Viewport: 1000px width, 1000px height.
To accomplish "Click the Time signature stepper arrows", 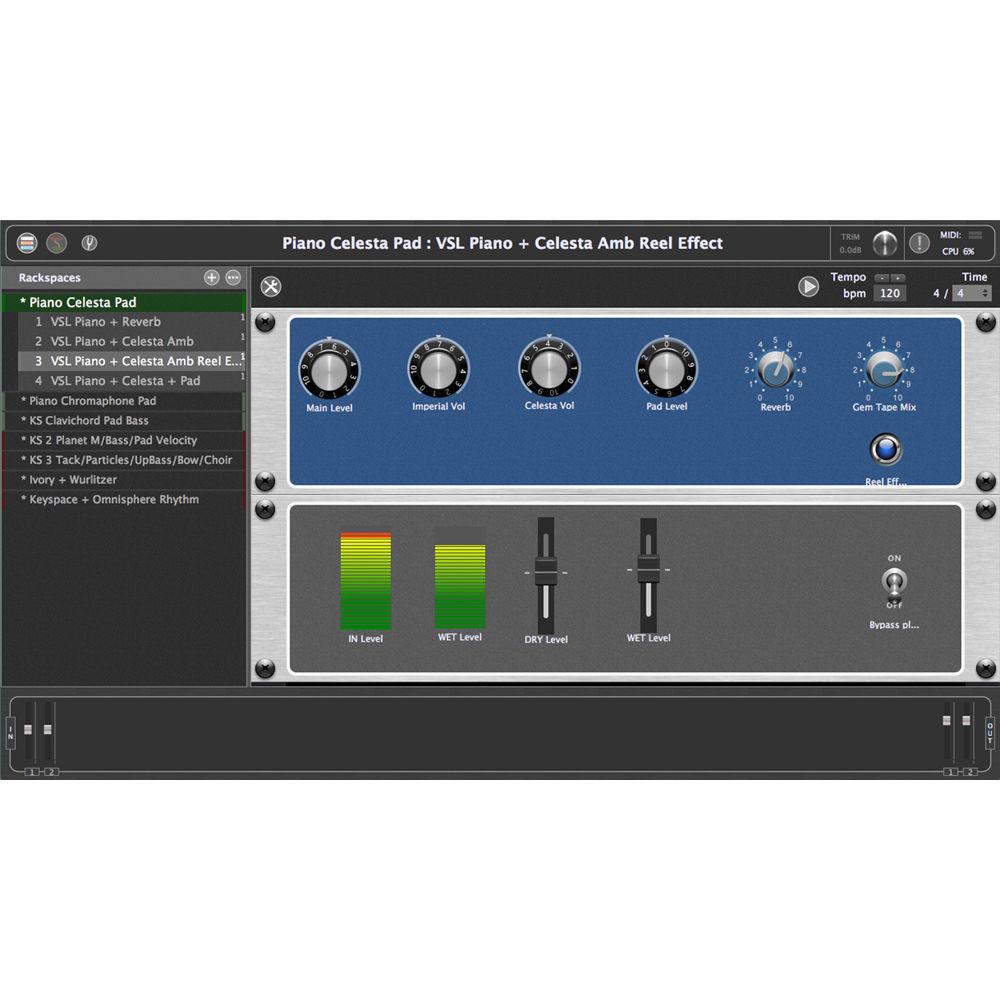I will click(984, 292).
